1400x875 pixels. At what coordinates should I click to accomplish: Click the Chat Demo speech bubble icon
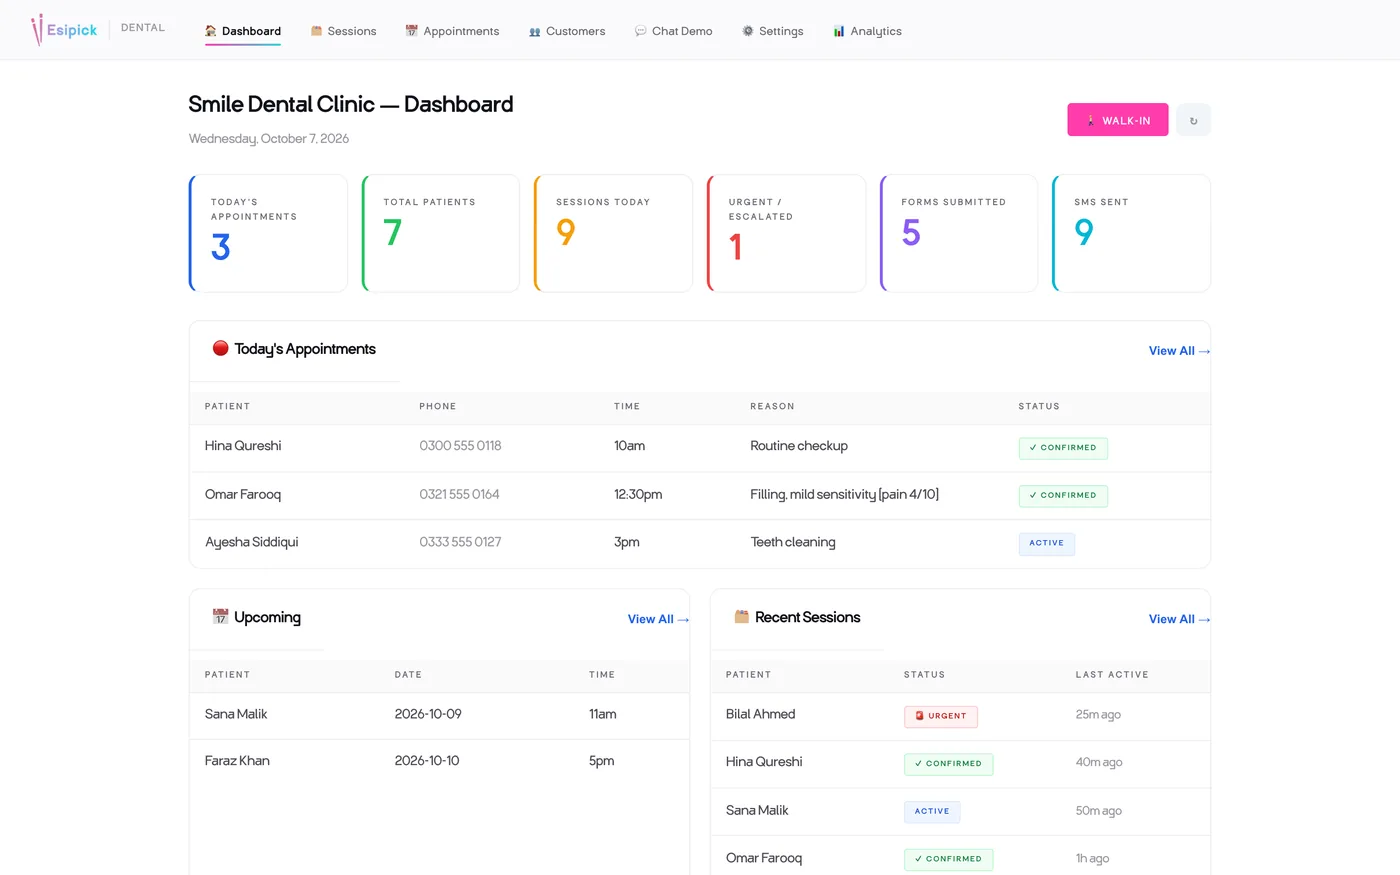(x=640, y=31)
